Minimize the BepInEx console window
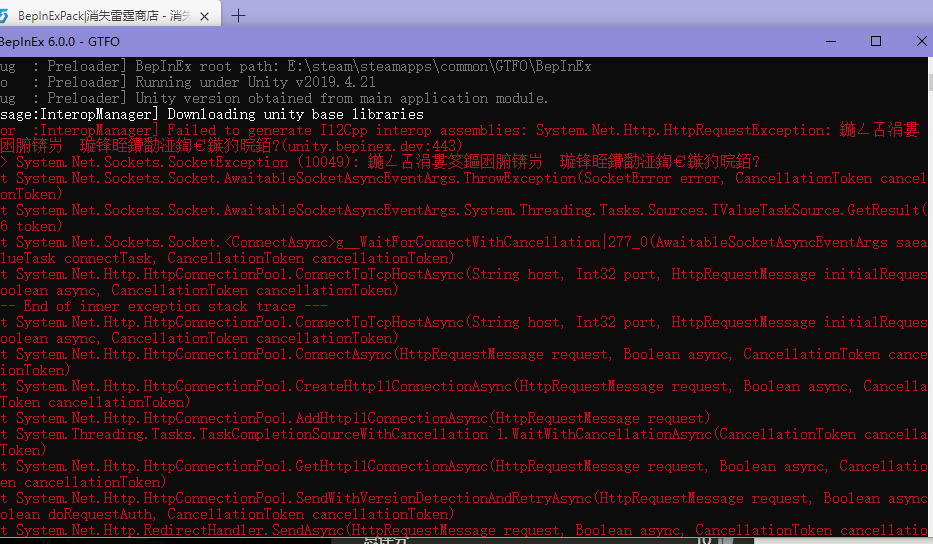Image resolution: width=933 pixels, height=544 pixels. coord(831,42)
